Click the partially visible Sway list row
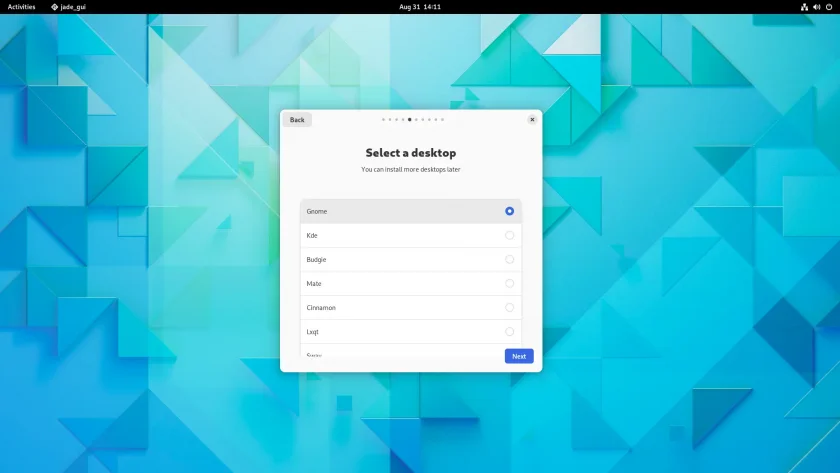Viewport: 840px width, 473px height. pos(410,350)
